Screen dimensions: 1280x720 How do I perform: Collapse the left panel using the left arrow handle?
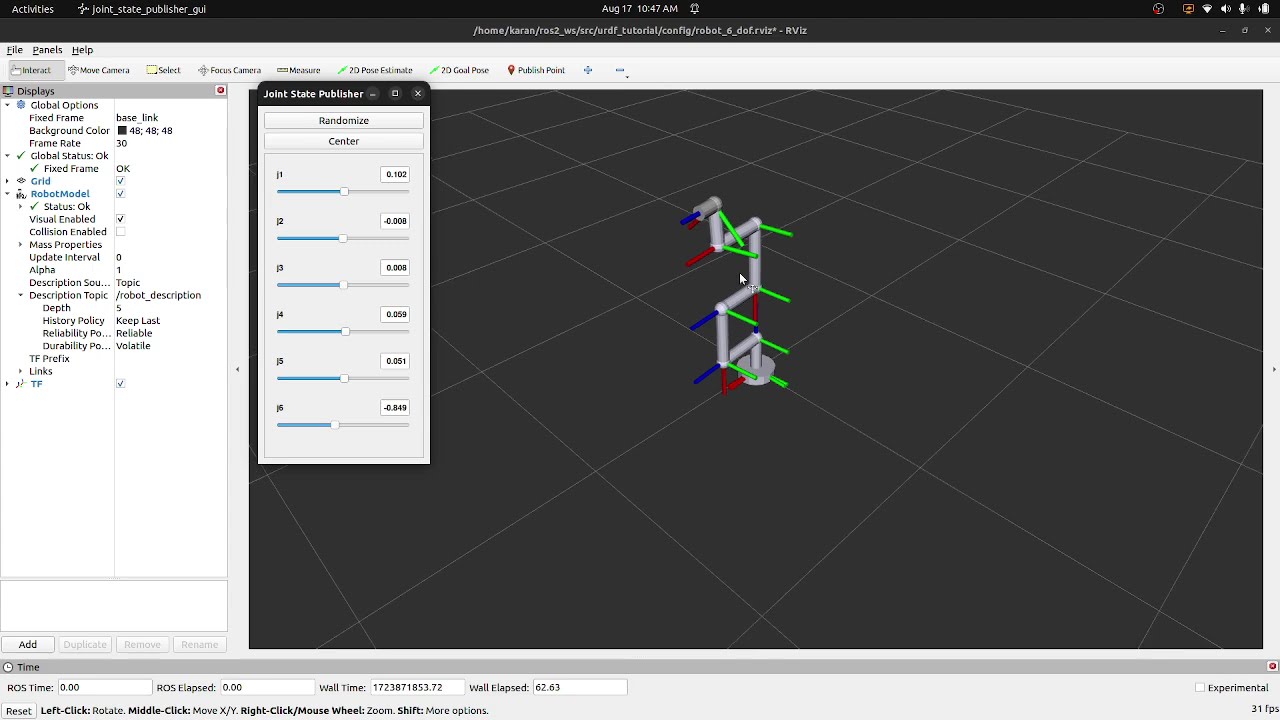(x=238, y=370)
